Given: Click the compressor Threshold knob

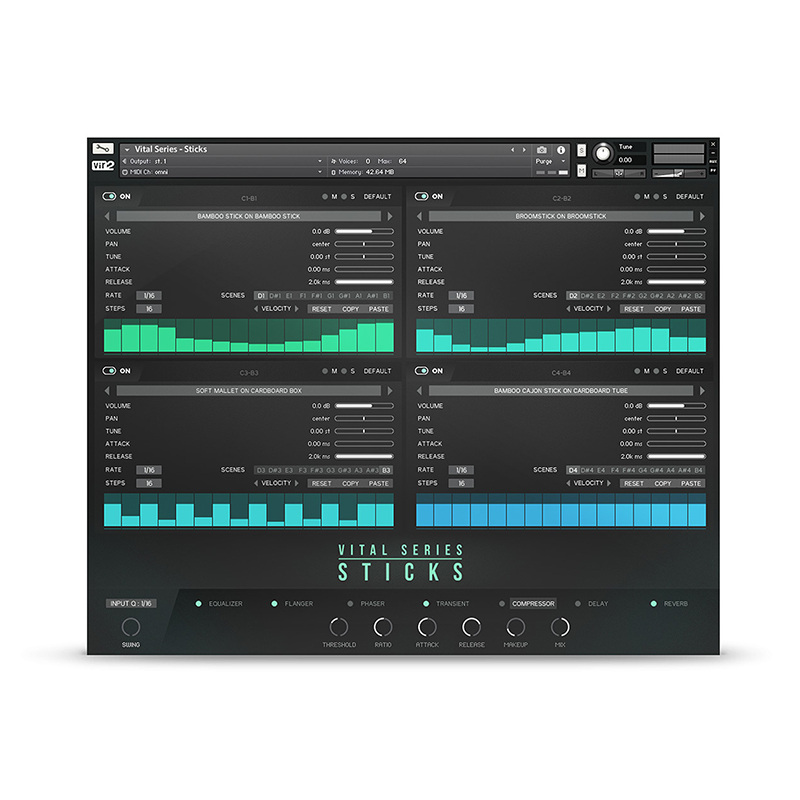Looking at the screenshot, I should tap(339, 627).
